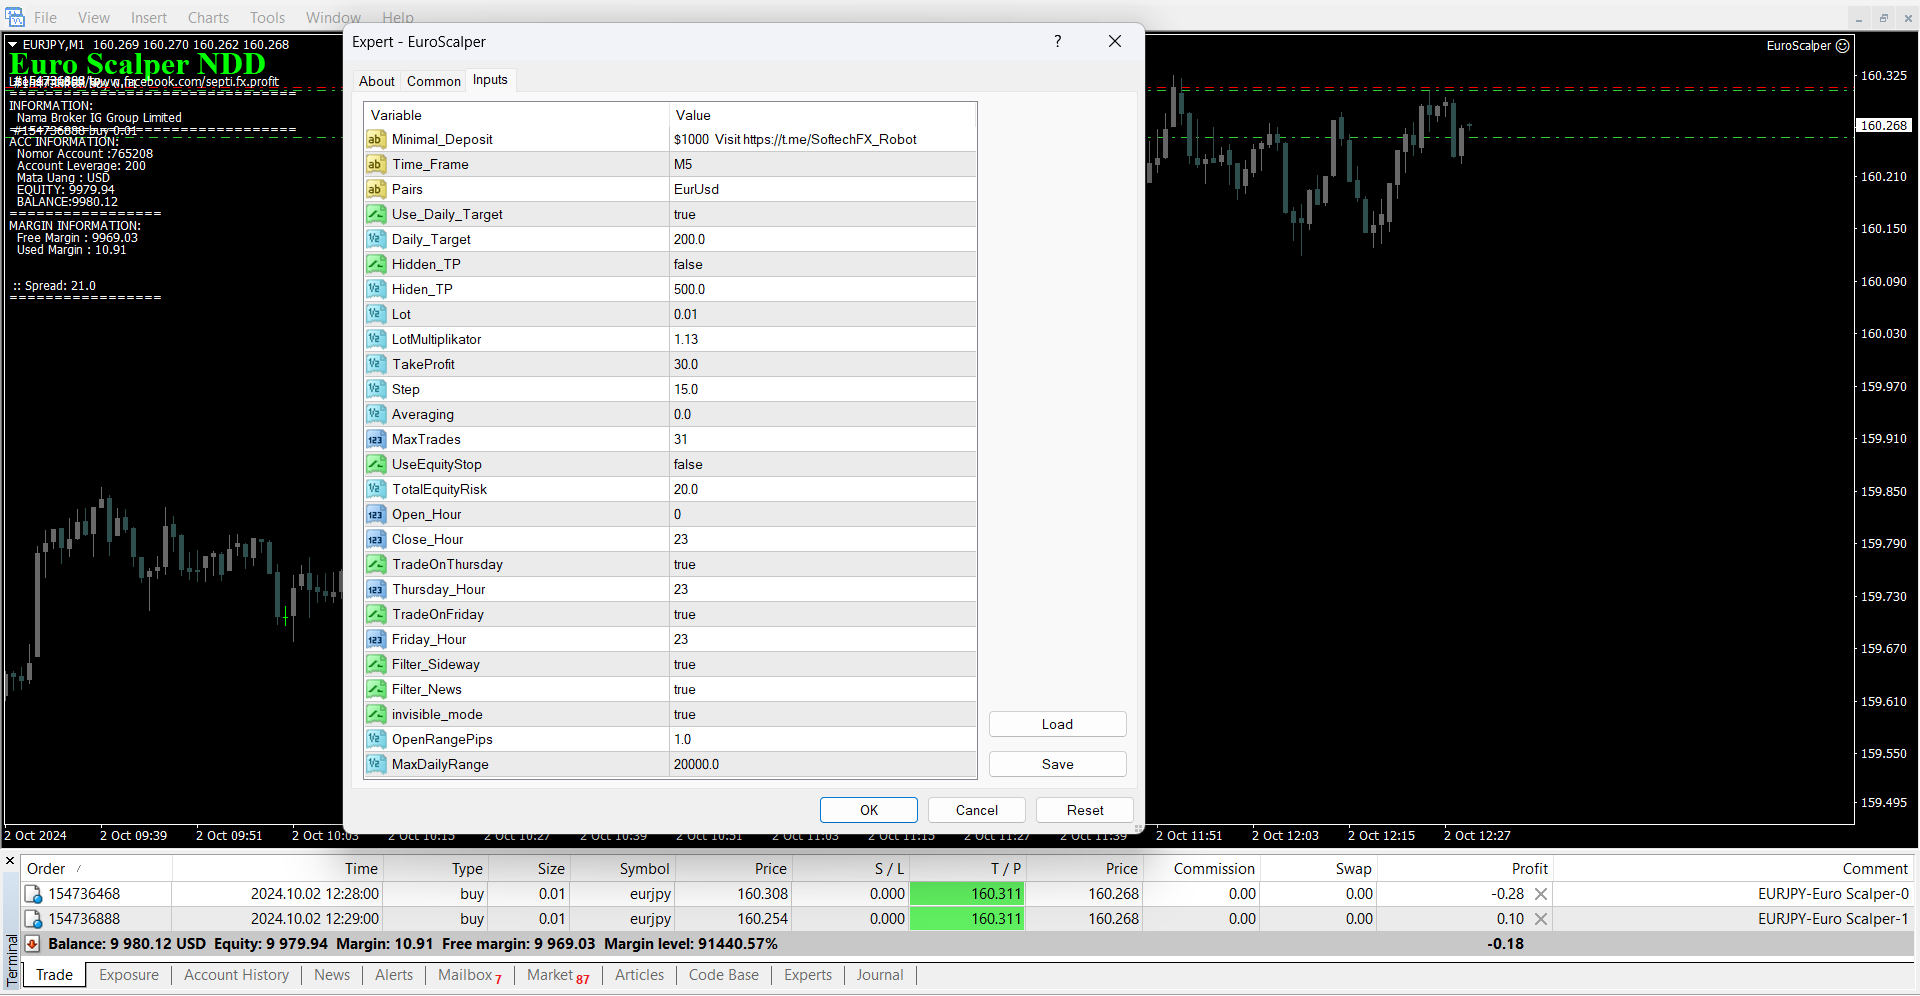The image size is (1920, 996).
Task: Click the Load button for input presets
Action: pos(1057,725)
